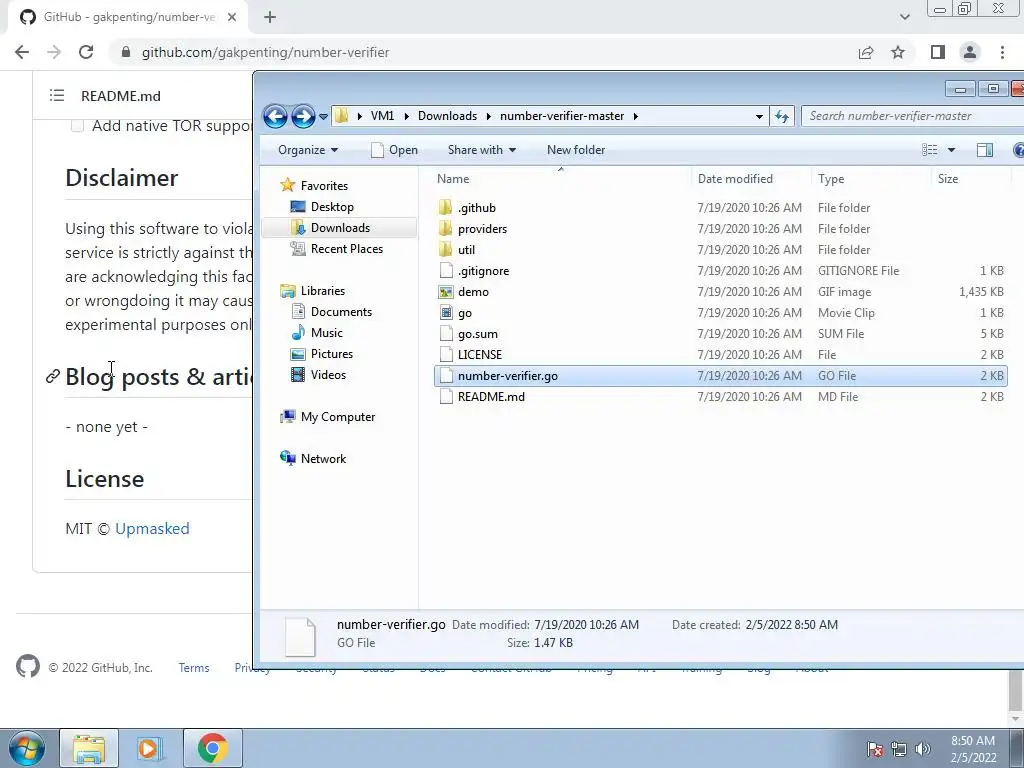Reload the GitHub page in Chrome
Image resolution: width=1024 pixels, height=768 pixels.
point(86,52)
